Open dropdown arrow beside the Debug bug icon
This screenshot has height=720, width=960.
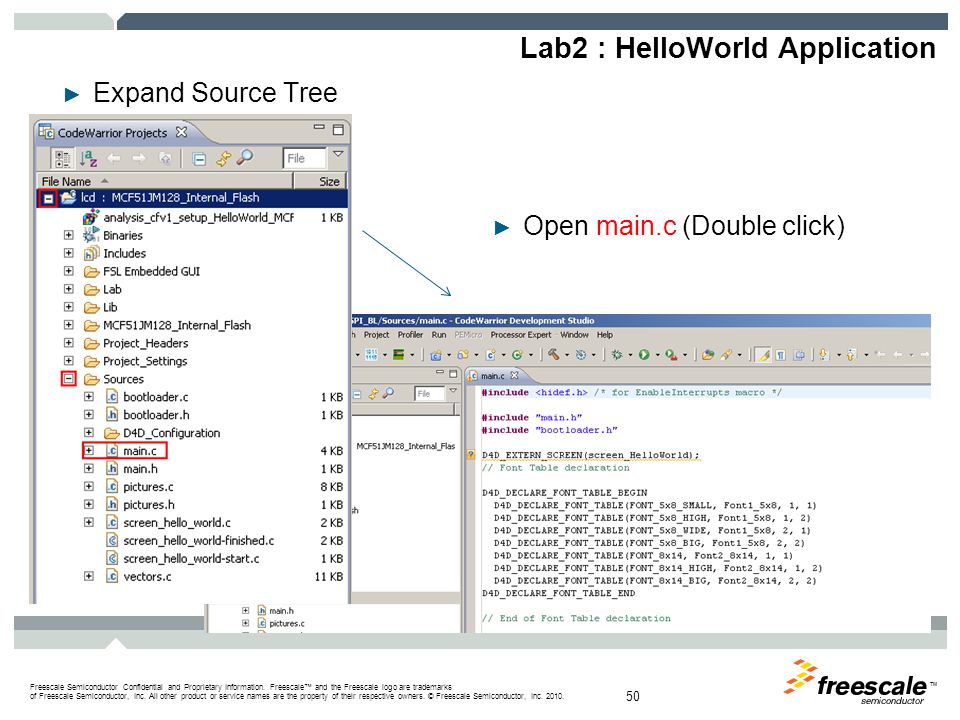(x=630, y=355)
